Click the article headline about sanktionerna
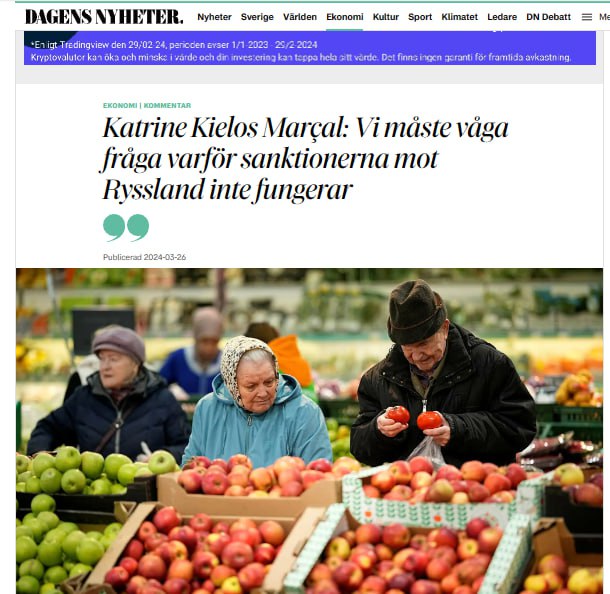This screenshot has height=594, width=610. pyautogui.click(x=305, y=159)
